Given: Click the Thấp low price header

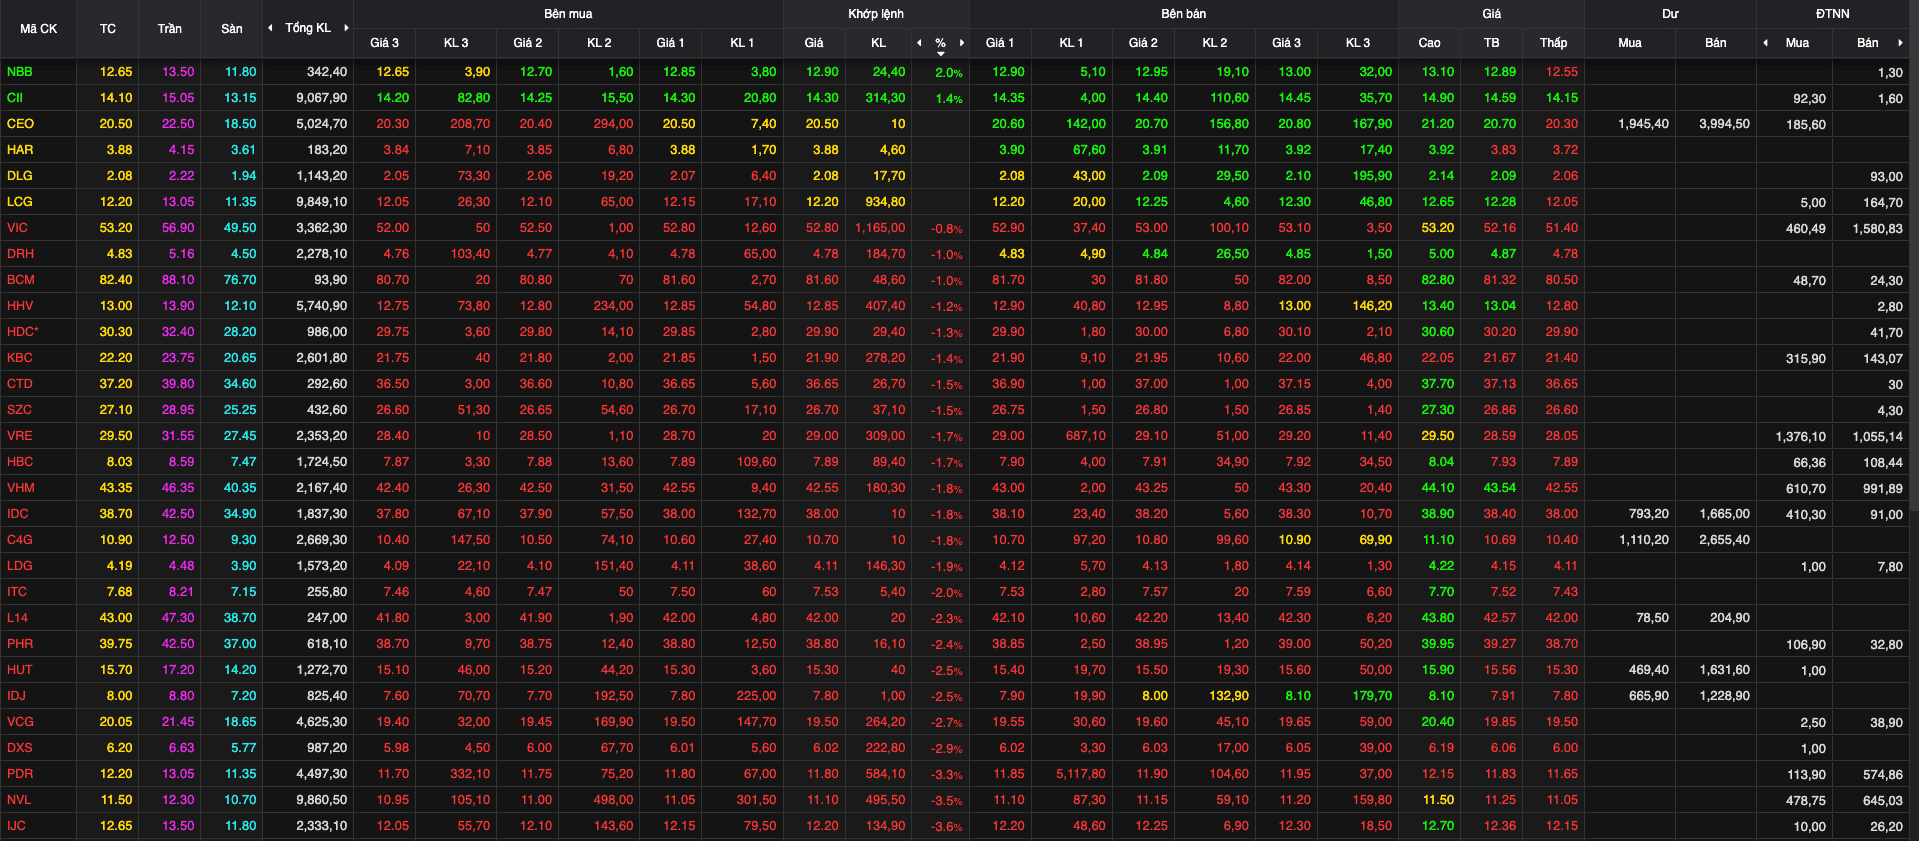Looking at the screenshot, I should (1554, 43).
